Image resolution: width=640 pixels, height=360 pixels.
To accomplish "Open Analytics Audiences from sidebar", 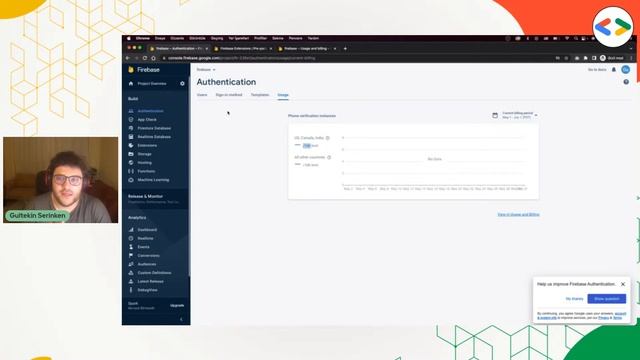I will [147, 264].
